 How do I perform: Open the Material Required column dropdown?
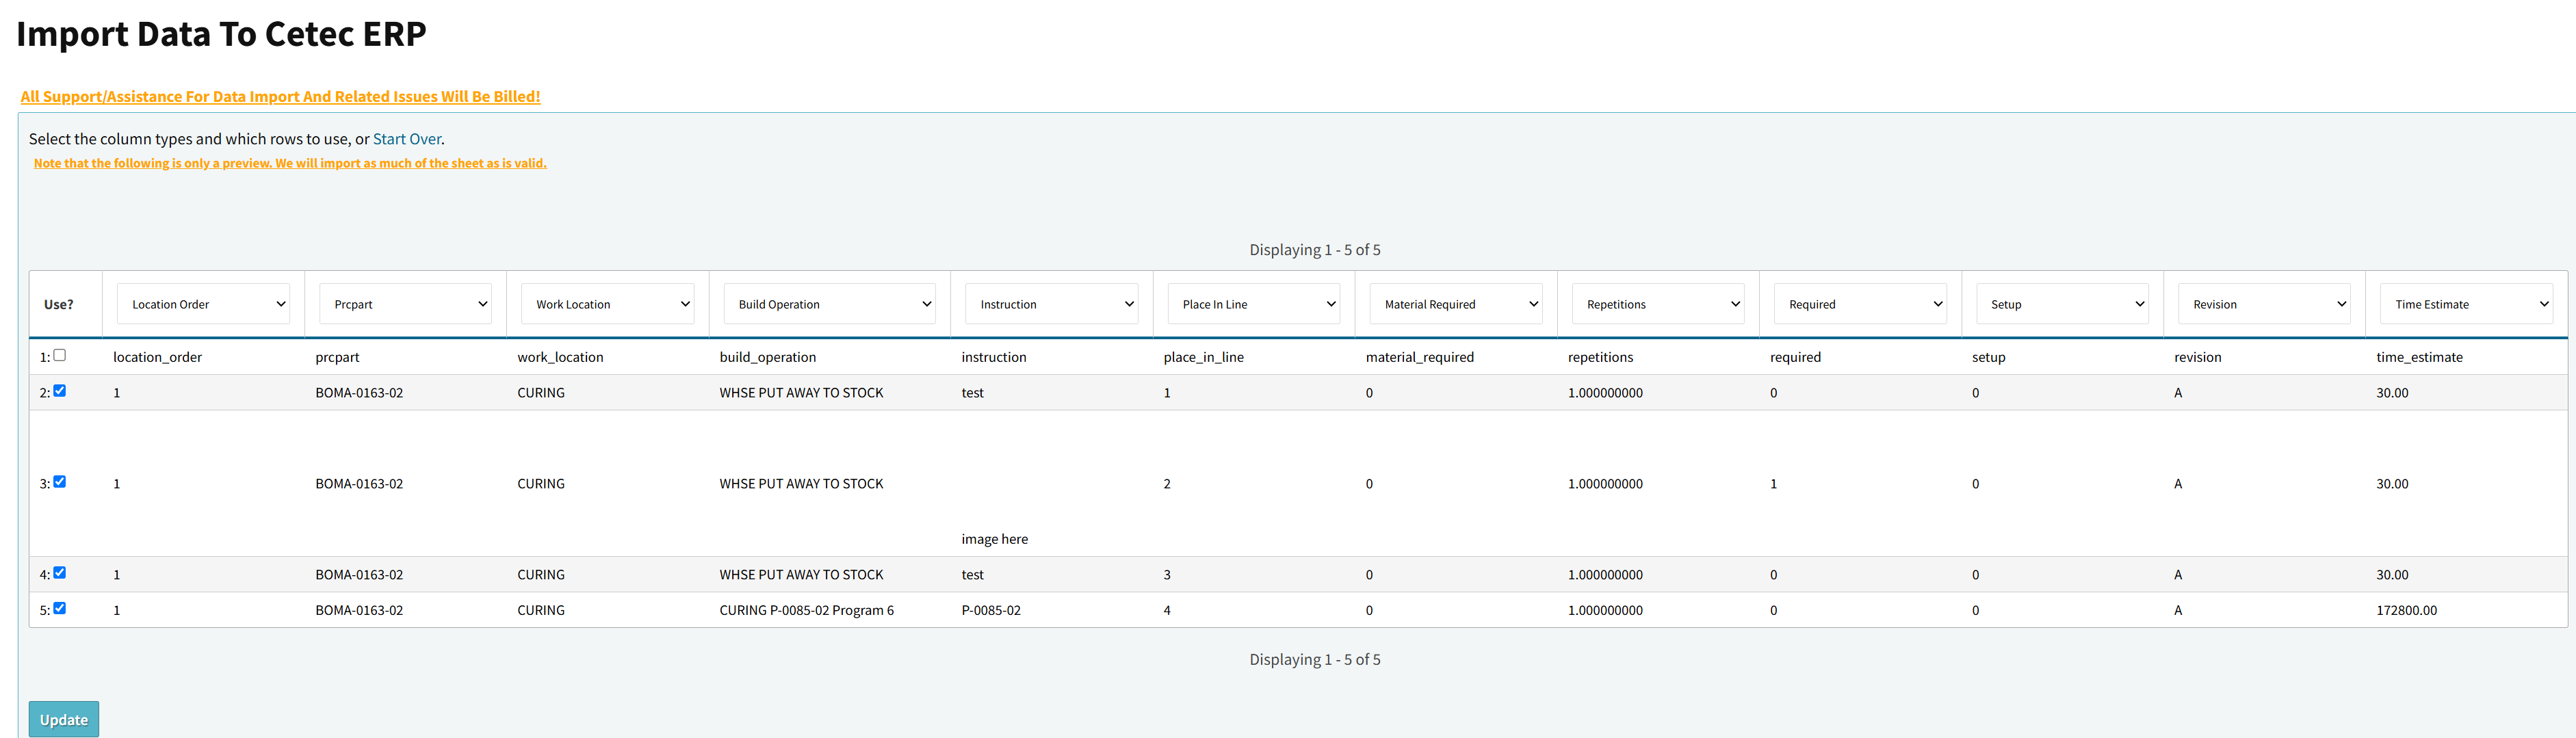coord(1456,304)
